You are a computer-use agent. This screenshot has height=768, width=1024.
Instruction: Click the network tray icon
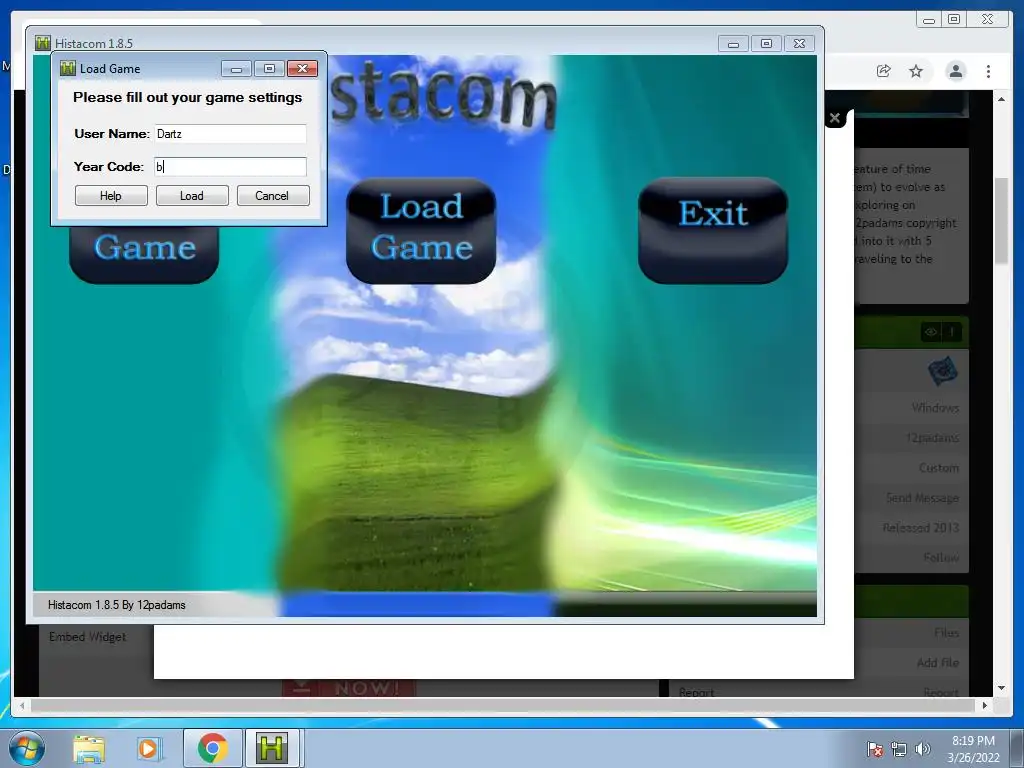(899, 749)
